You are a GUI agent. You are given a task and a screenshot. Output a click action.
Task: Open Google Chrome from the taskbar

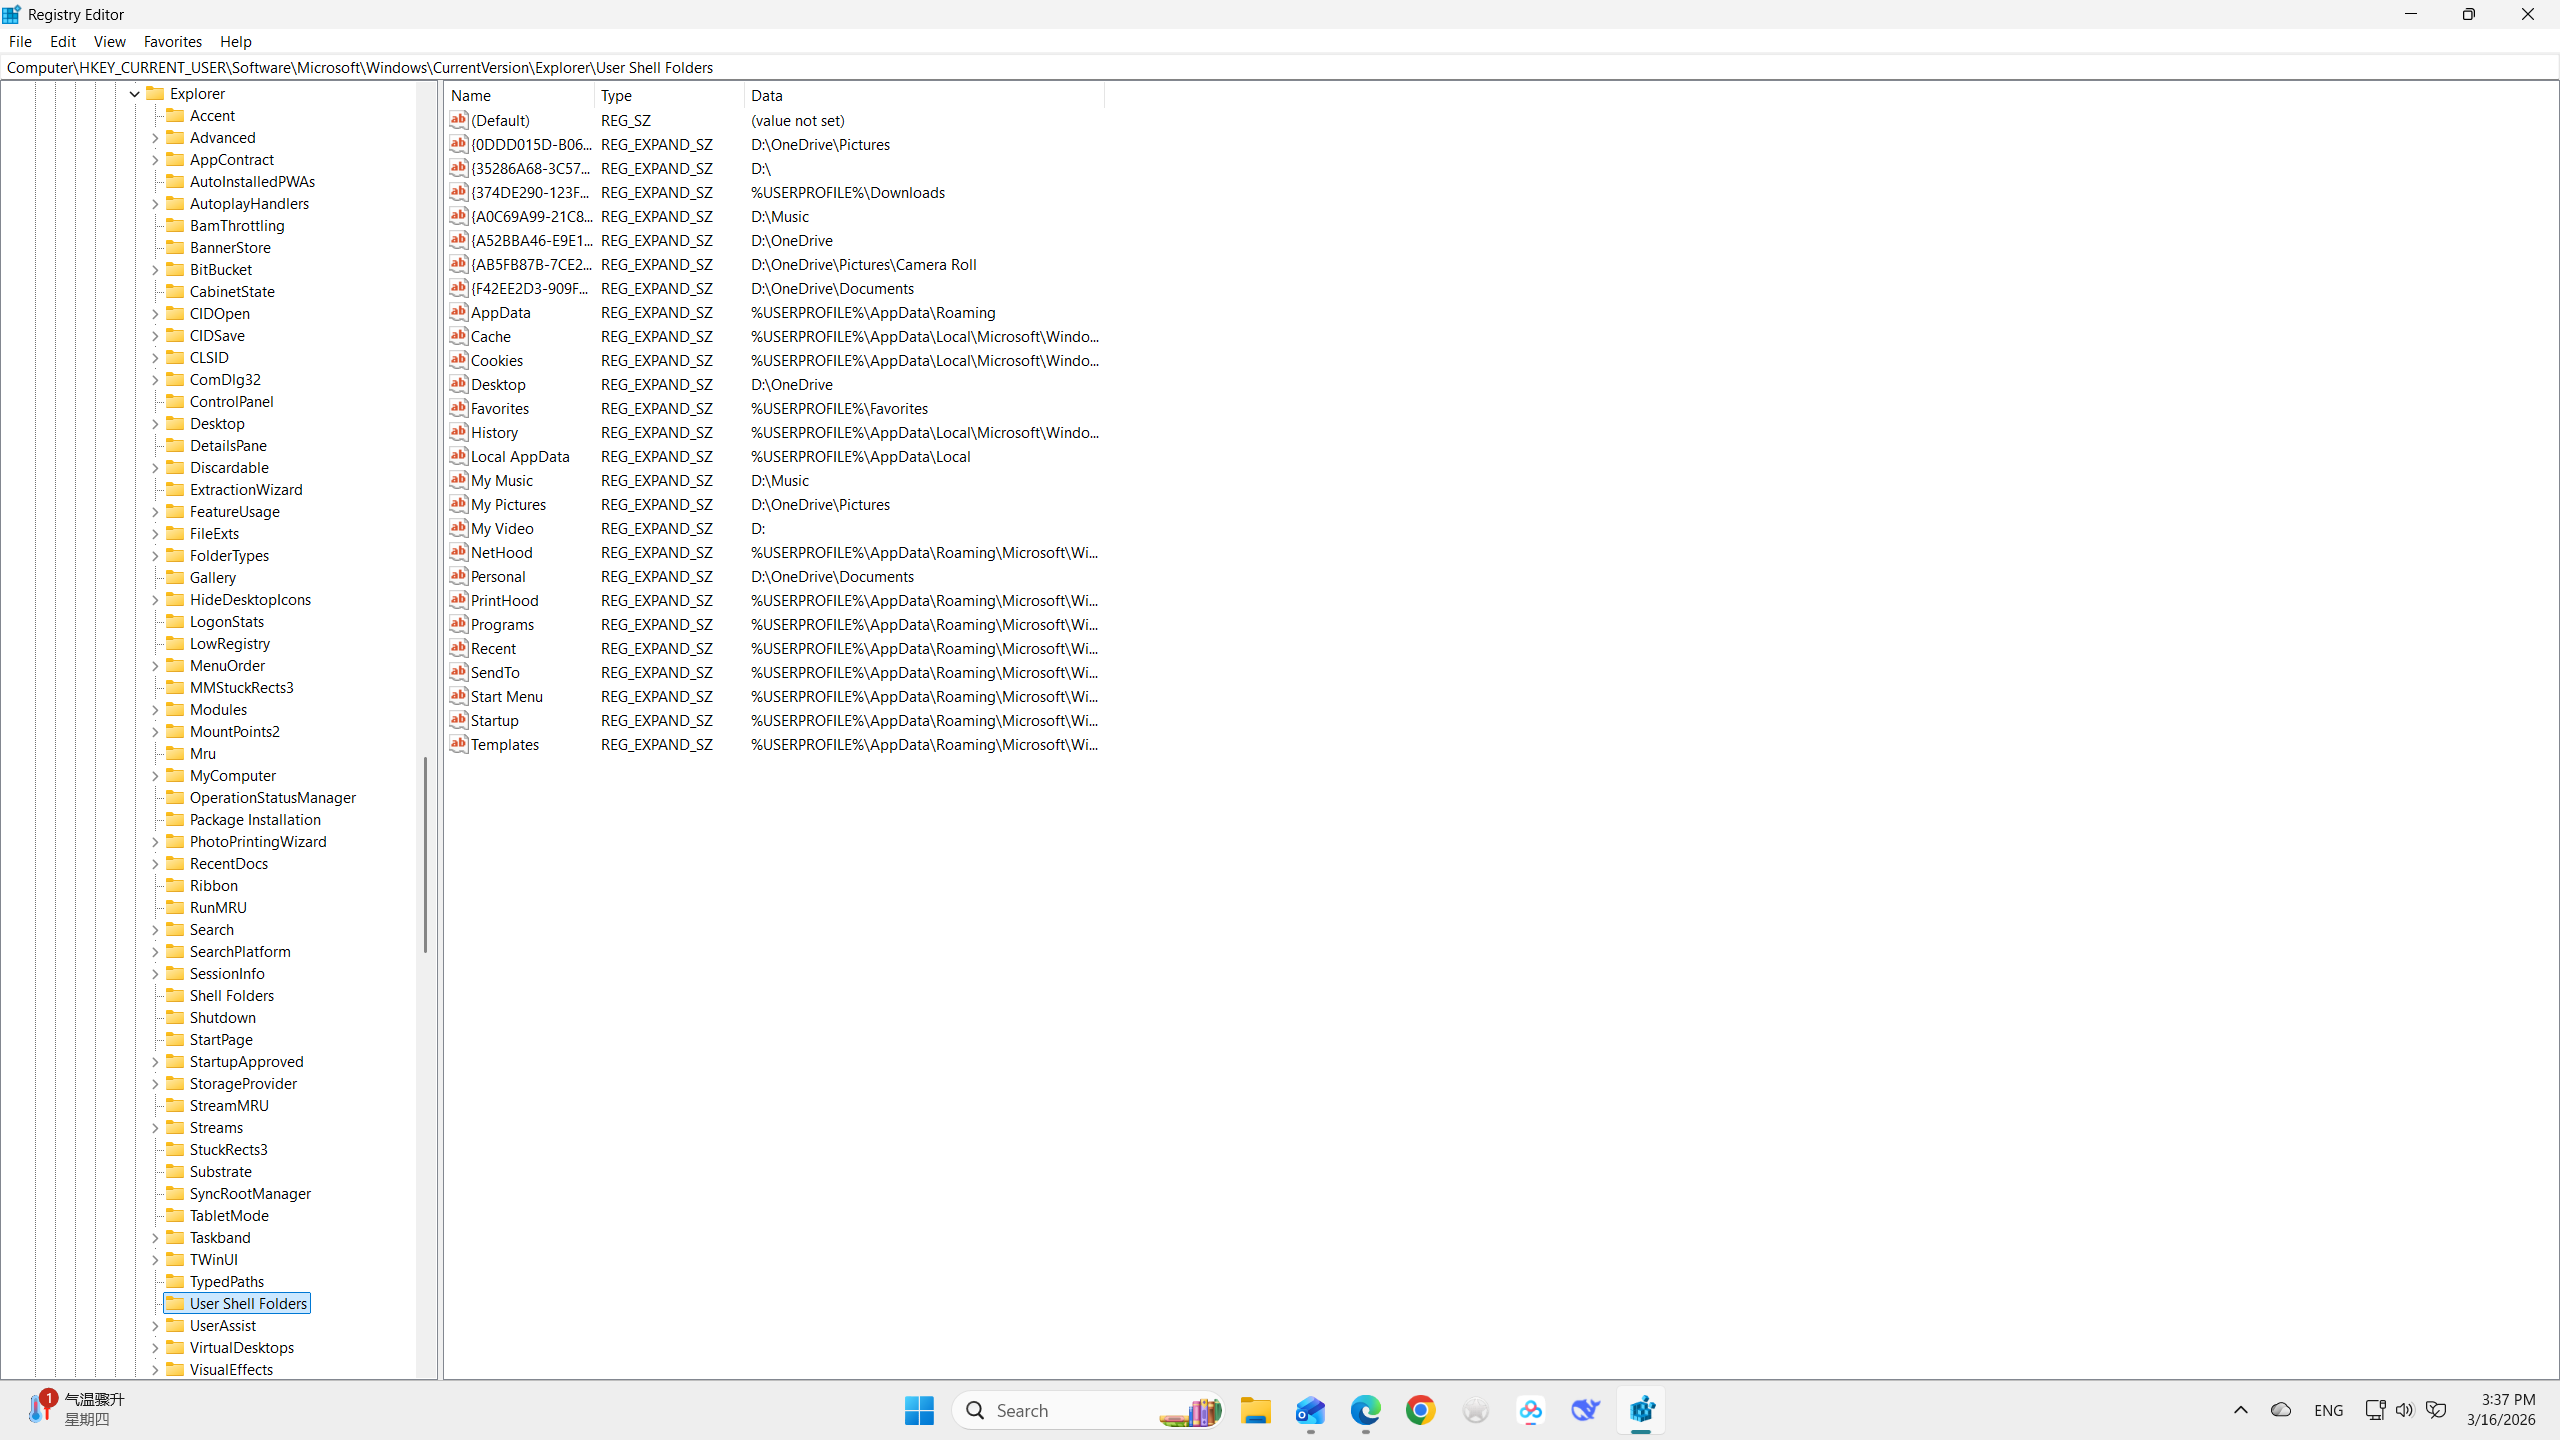click(1420, 1410)
